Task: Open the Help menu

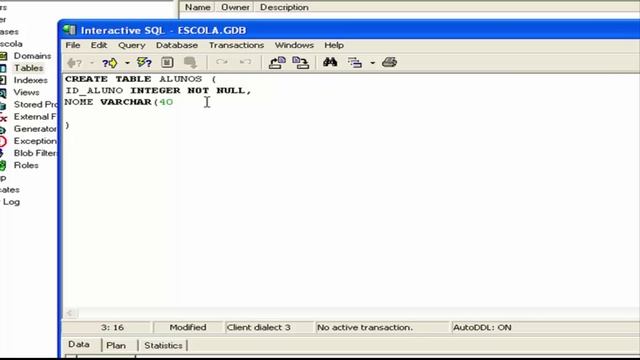Action: pyautogui.click(x=334, y=45)
